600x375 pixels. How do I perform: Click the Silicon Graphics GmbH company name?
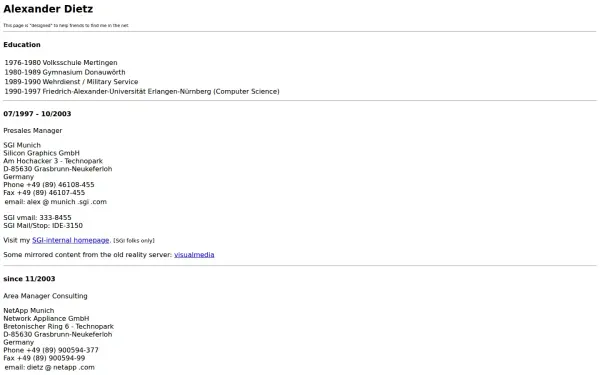41,153
